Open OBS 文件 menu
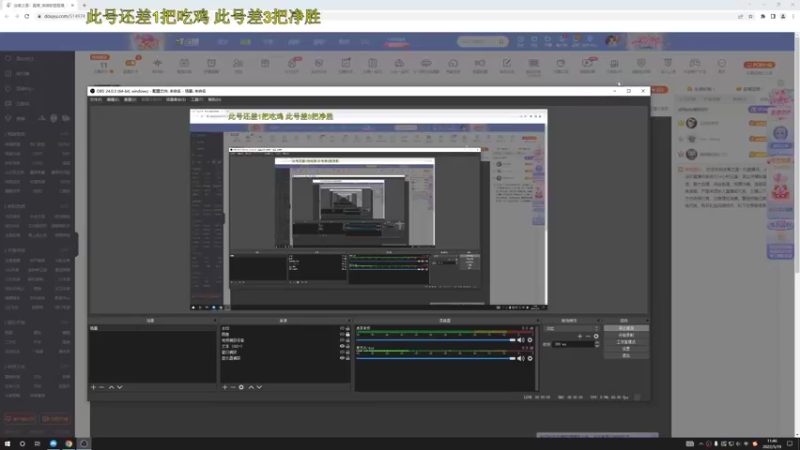800x450 pixels. coord(95,99)
